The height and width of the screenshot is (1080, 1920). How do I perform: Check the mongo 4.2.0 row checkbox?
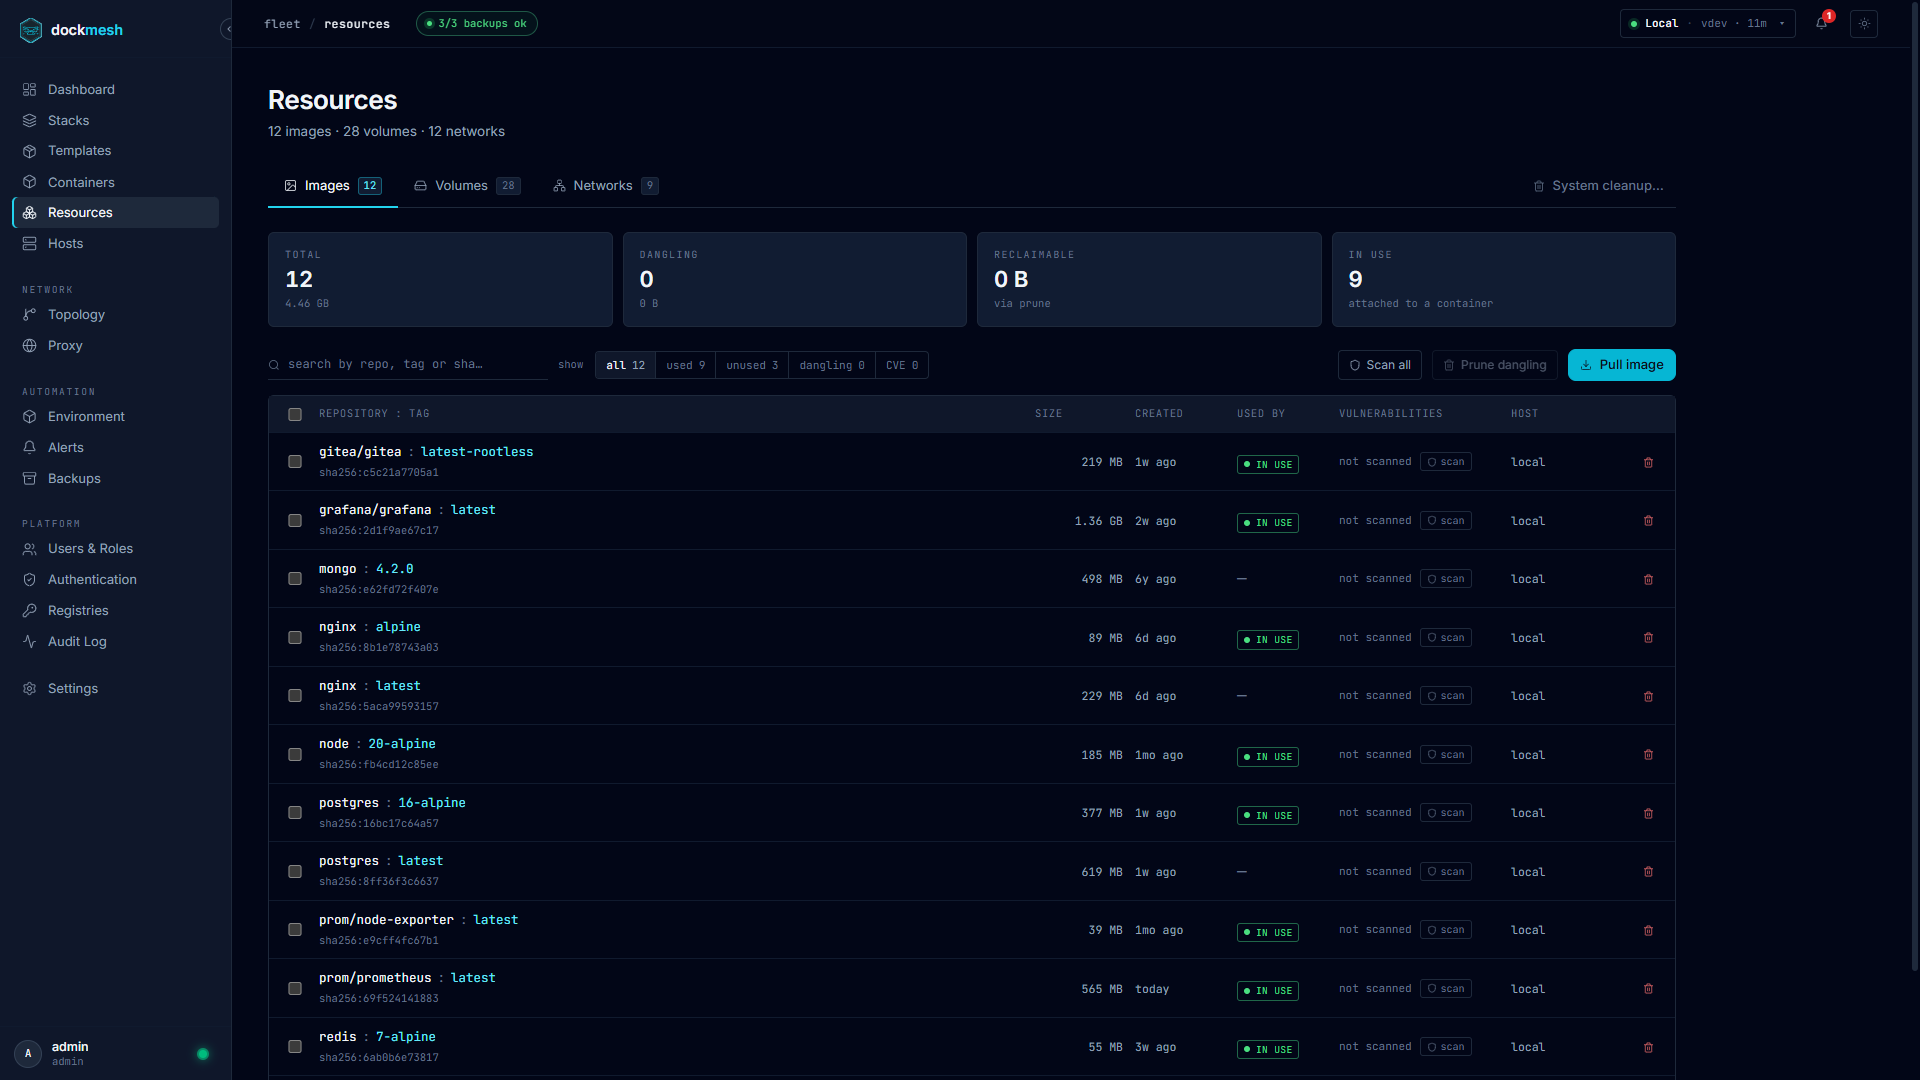click(295, 579)
